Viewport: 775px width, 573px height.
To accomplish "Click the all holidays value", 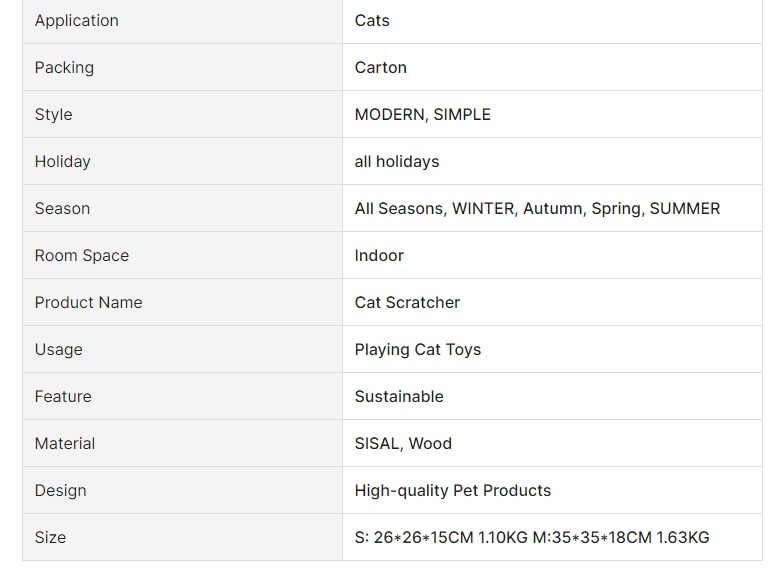I will 396,162.
